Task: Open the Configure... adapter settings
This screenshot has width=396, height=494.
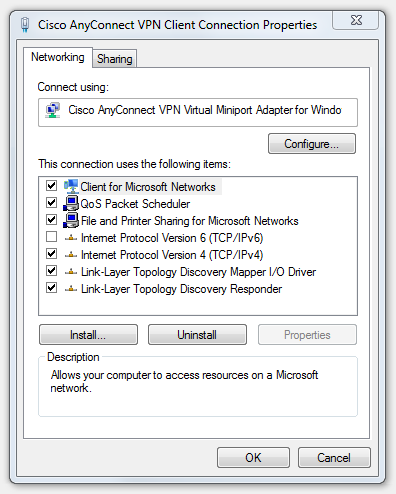Action: [312, 144]
